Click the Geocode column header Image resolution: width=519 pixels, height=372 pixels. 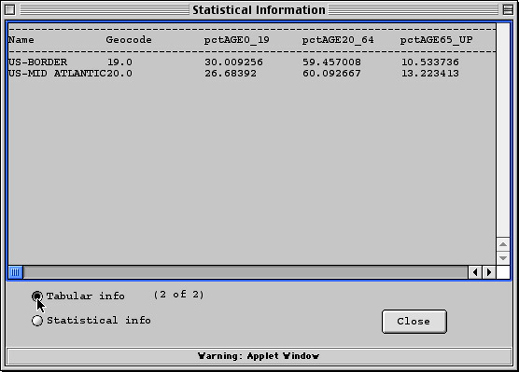129,40
